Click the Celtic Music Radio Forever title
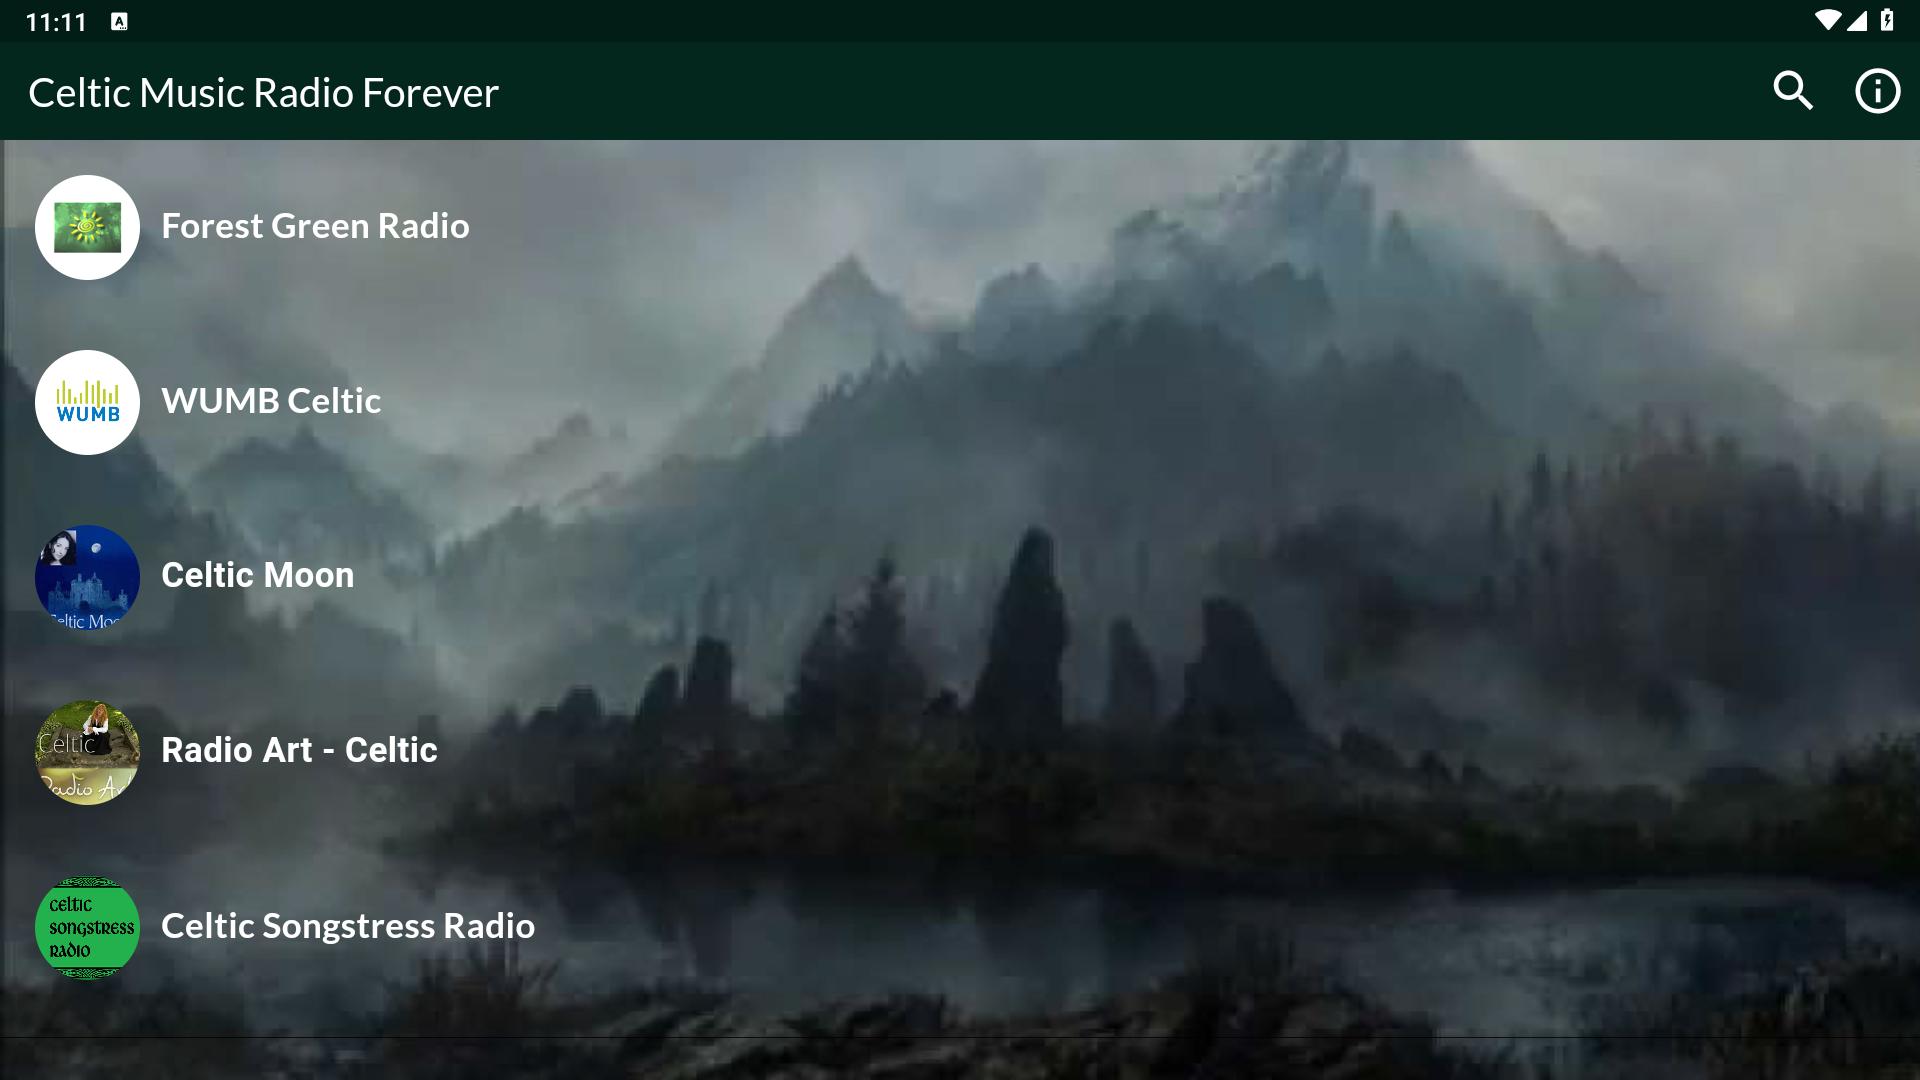 tap(263, 92)
